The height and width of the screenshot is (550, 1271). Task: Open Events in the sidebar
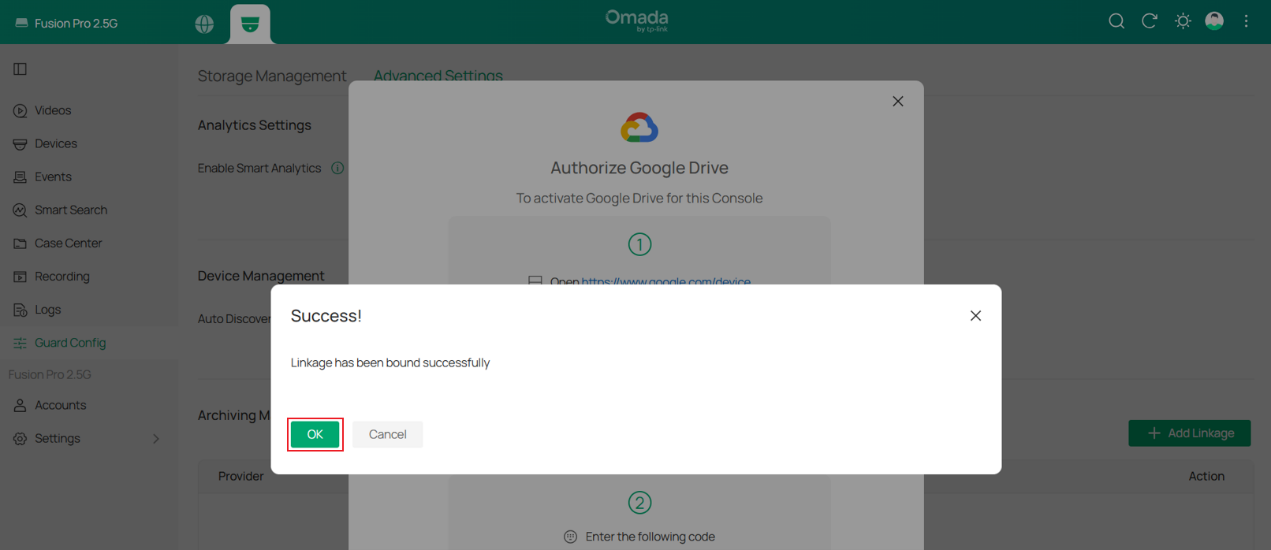pyautogui.click(x=89, y=176)
